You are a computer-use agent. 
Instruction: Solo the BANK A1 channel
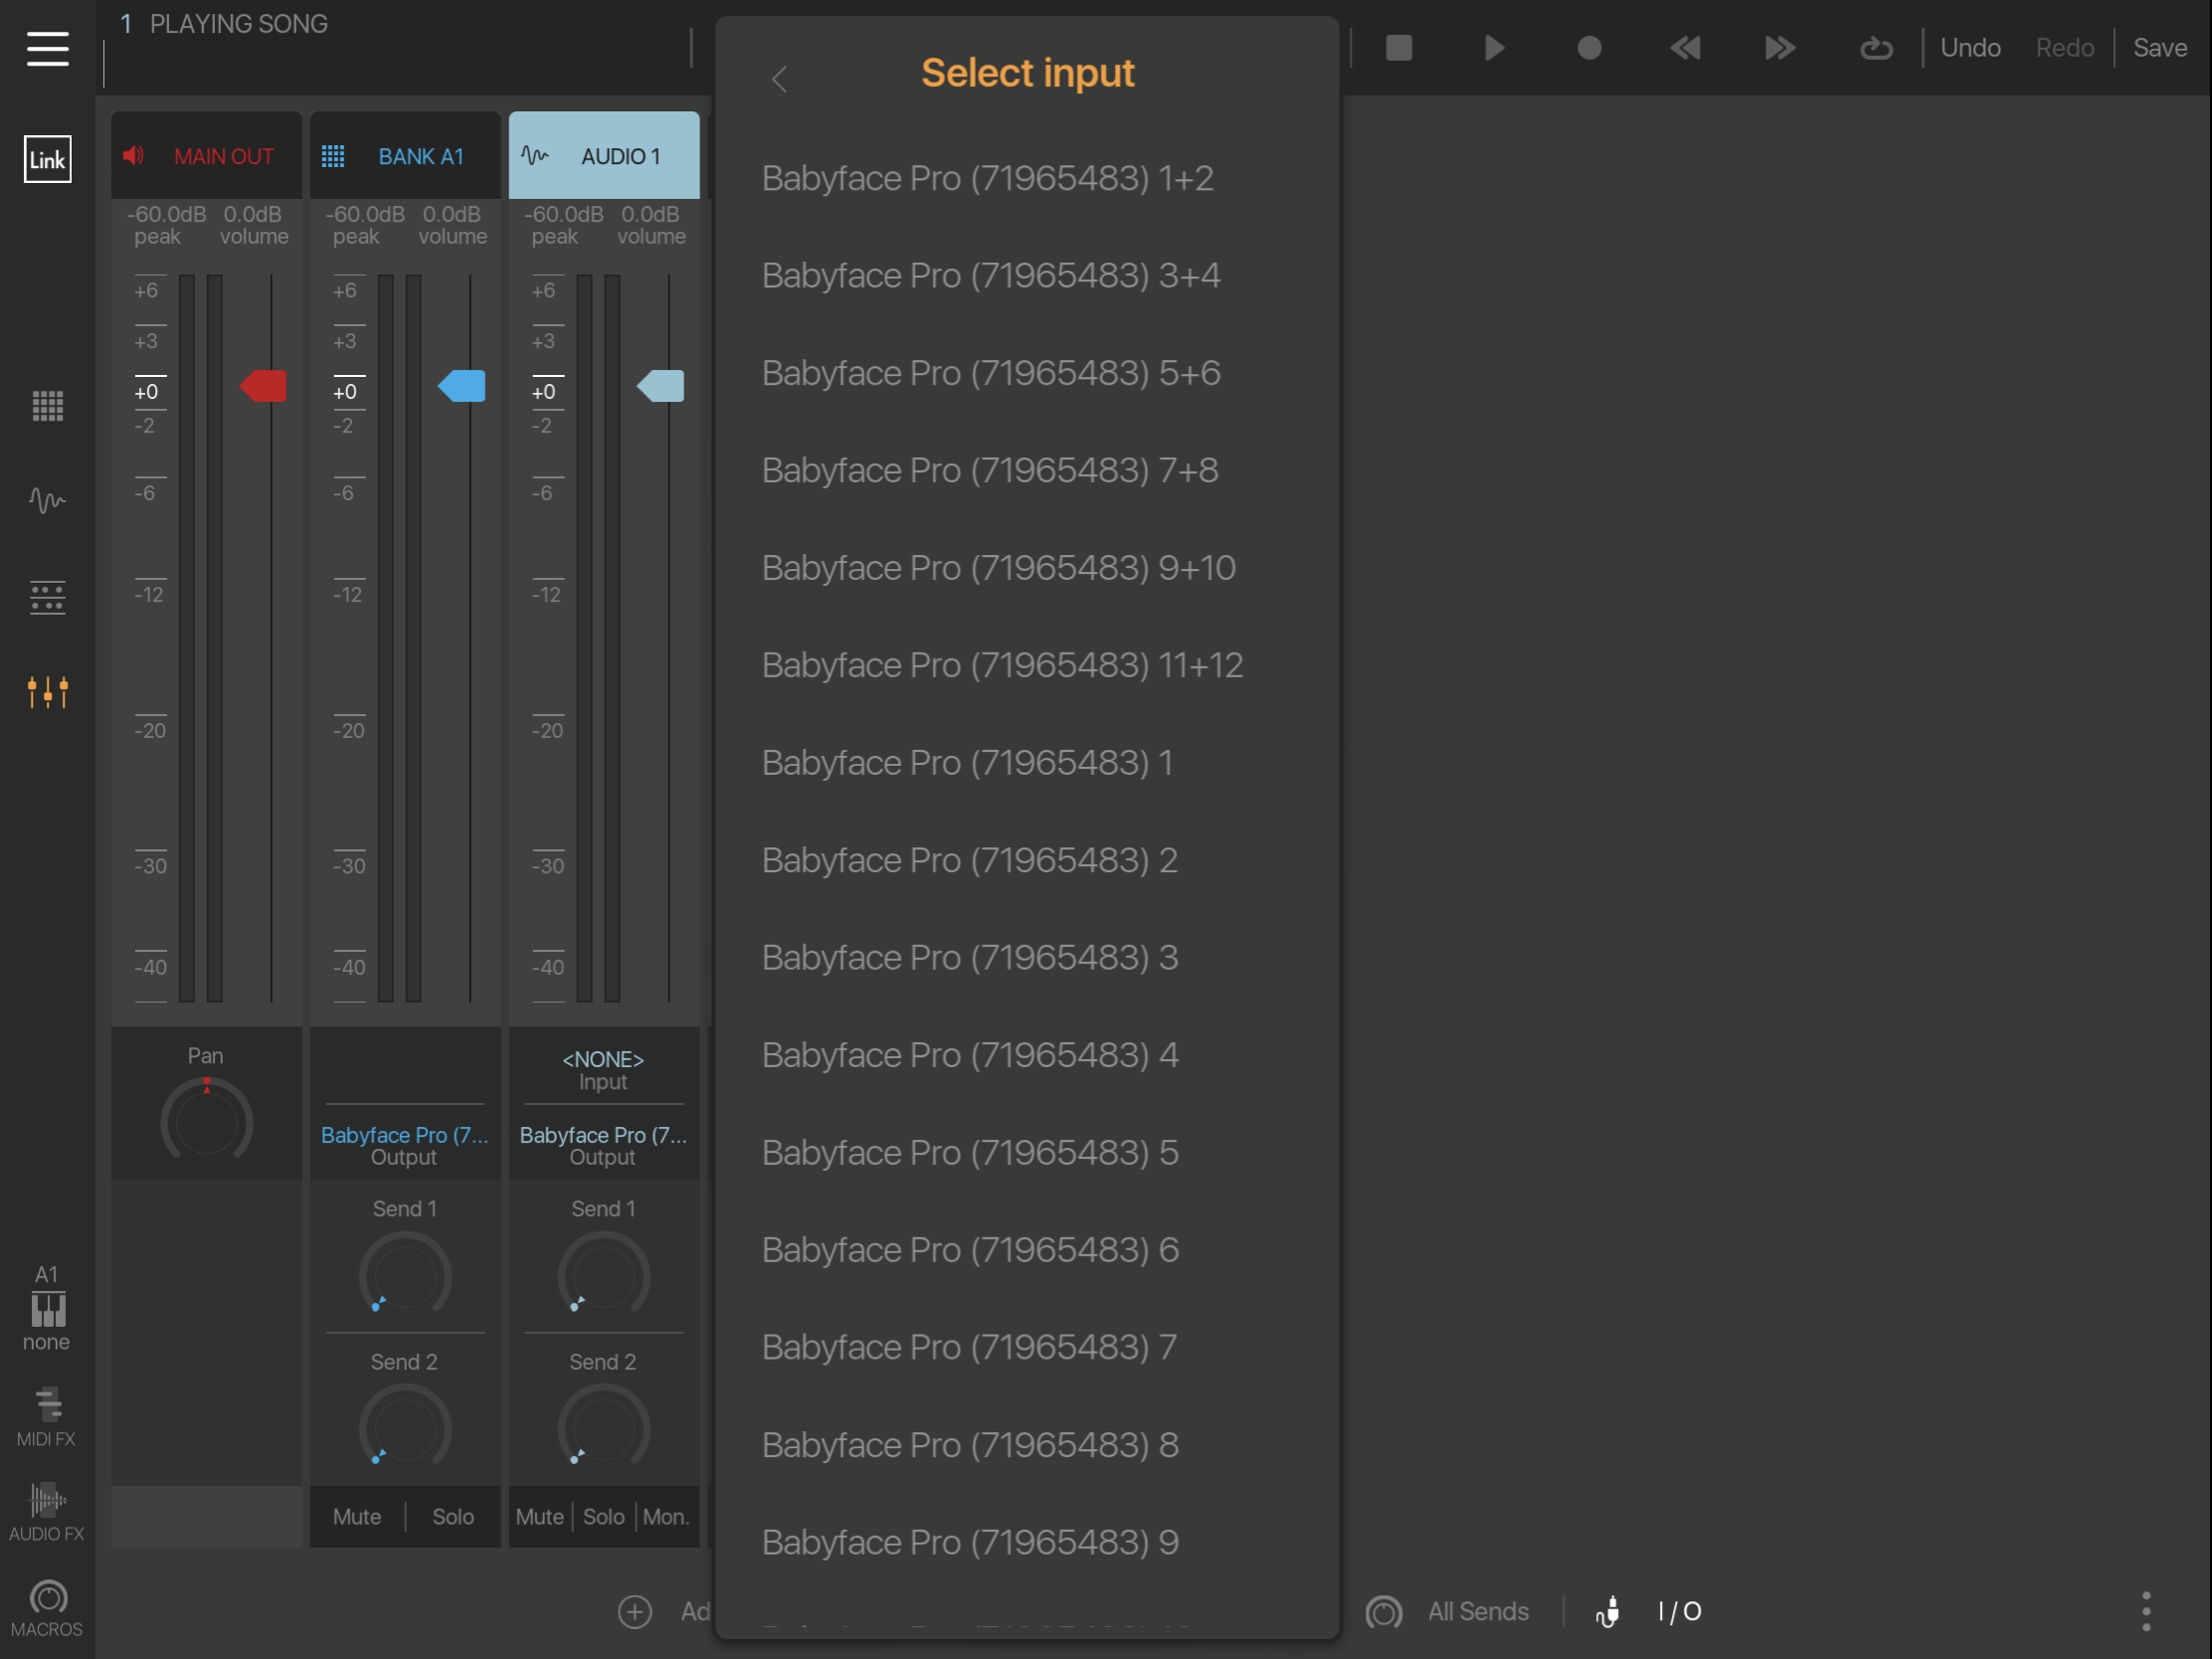453,1516
